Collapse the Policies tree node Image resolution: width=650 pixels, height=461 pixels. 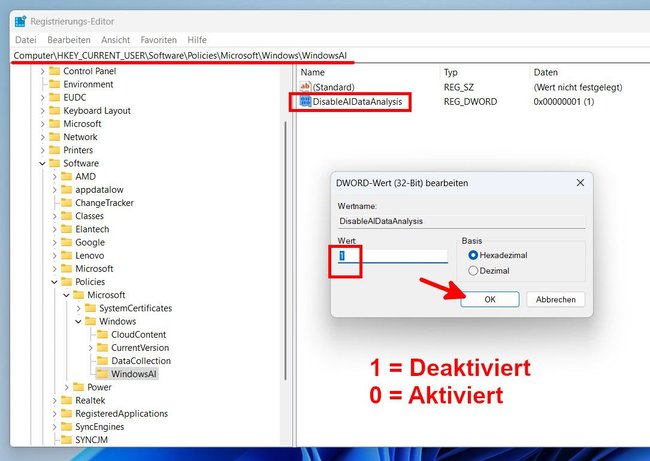[x=54, y=282]
